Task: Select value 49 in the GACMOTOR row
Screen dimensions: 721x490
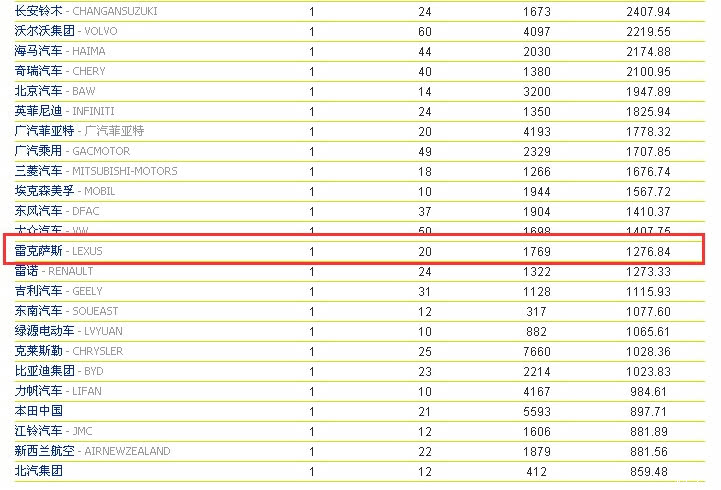Action: click(425, 152)
